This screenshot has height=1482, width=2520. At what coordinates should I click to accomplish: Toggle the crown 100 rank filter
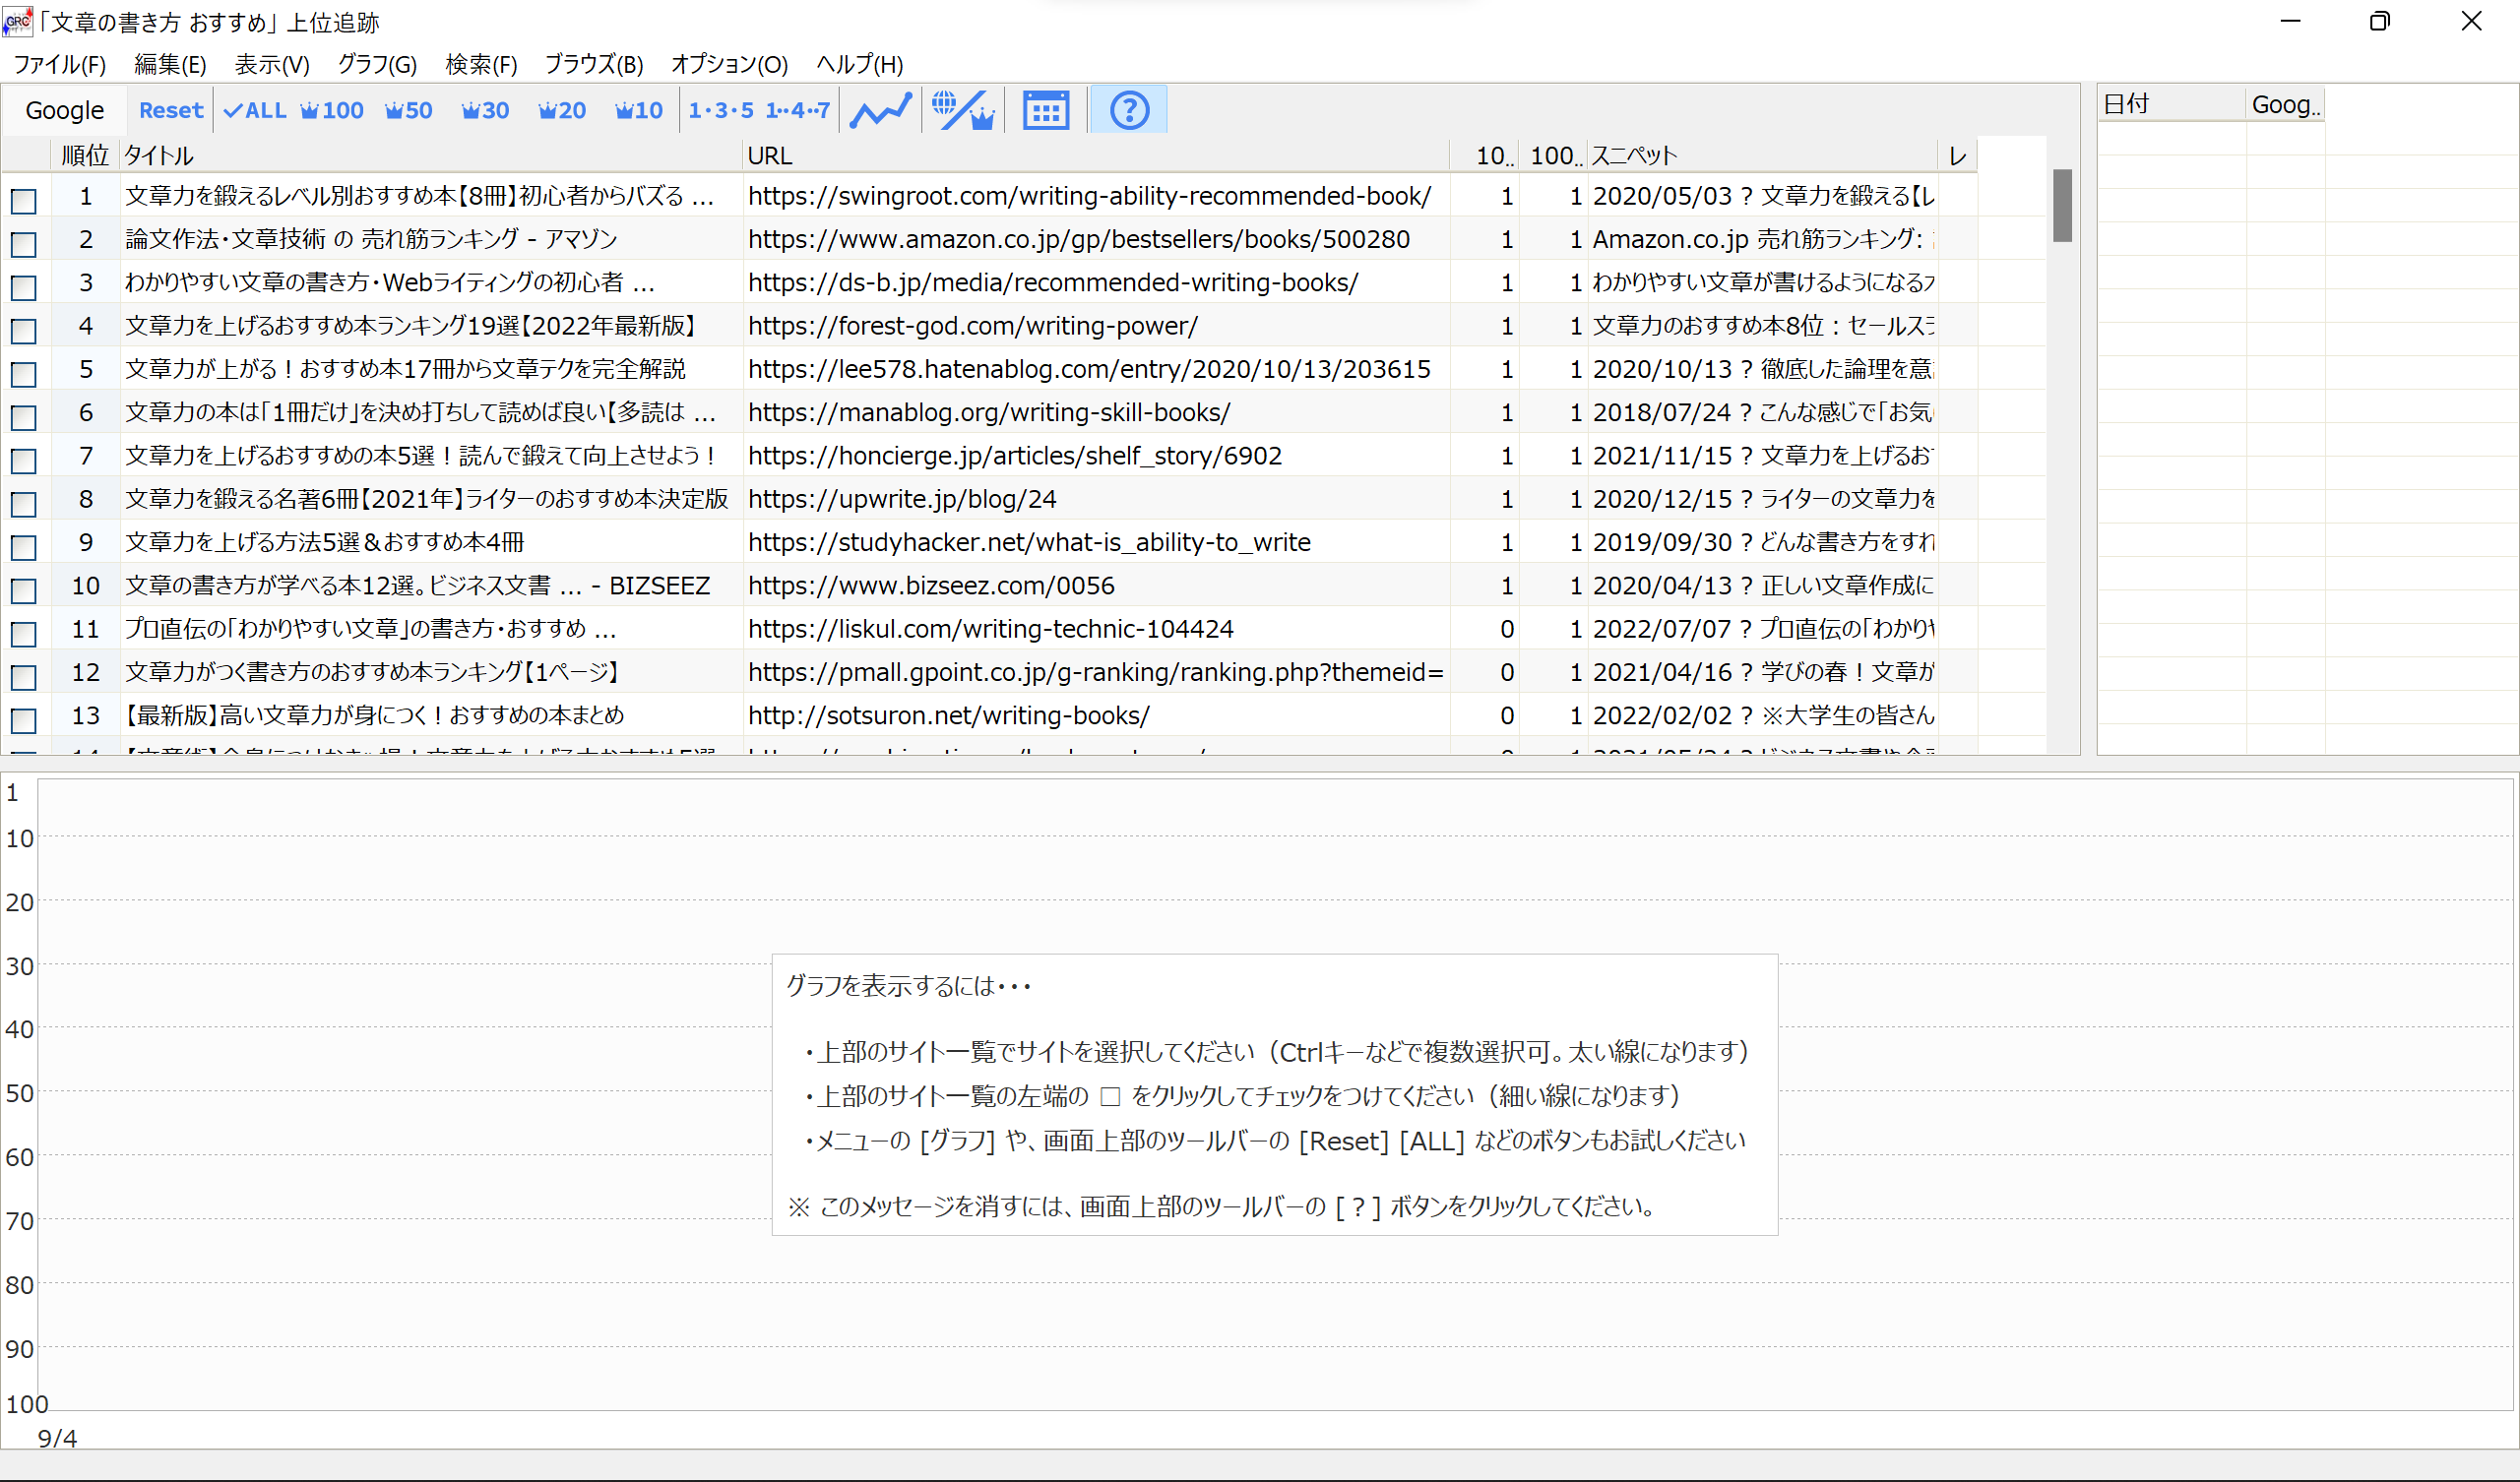[331, 110]
